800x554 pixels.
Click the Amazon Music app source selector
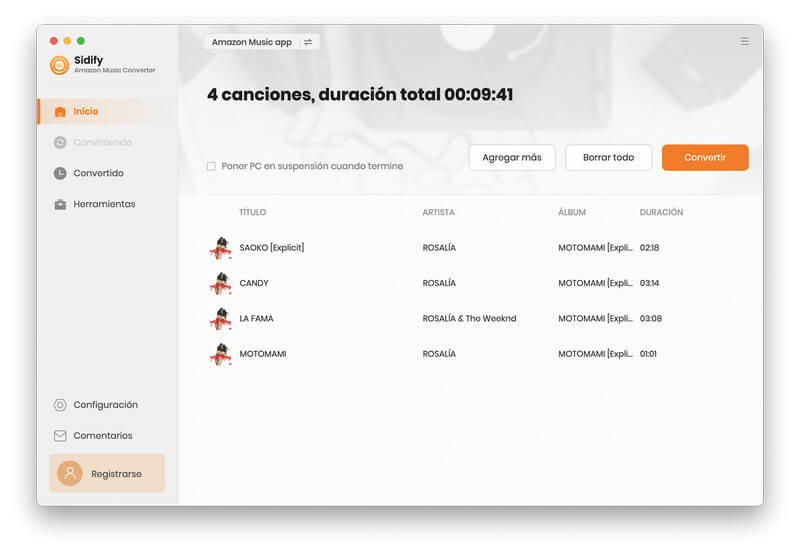262,42
